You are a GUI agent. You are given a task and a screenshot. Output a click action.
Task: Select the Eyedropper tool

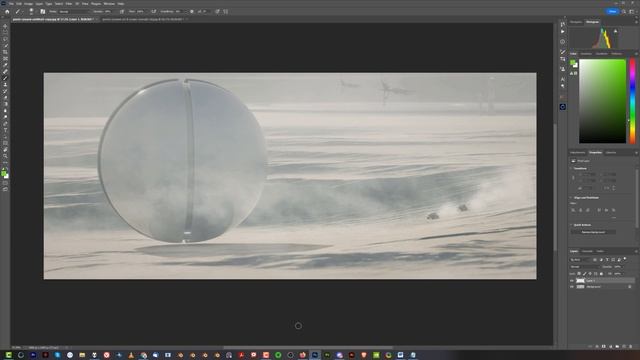pyautogui.click(x=5, y=65)
